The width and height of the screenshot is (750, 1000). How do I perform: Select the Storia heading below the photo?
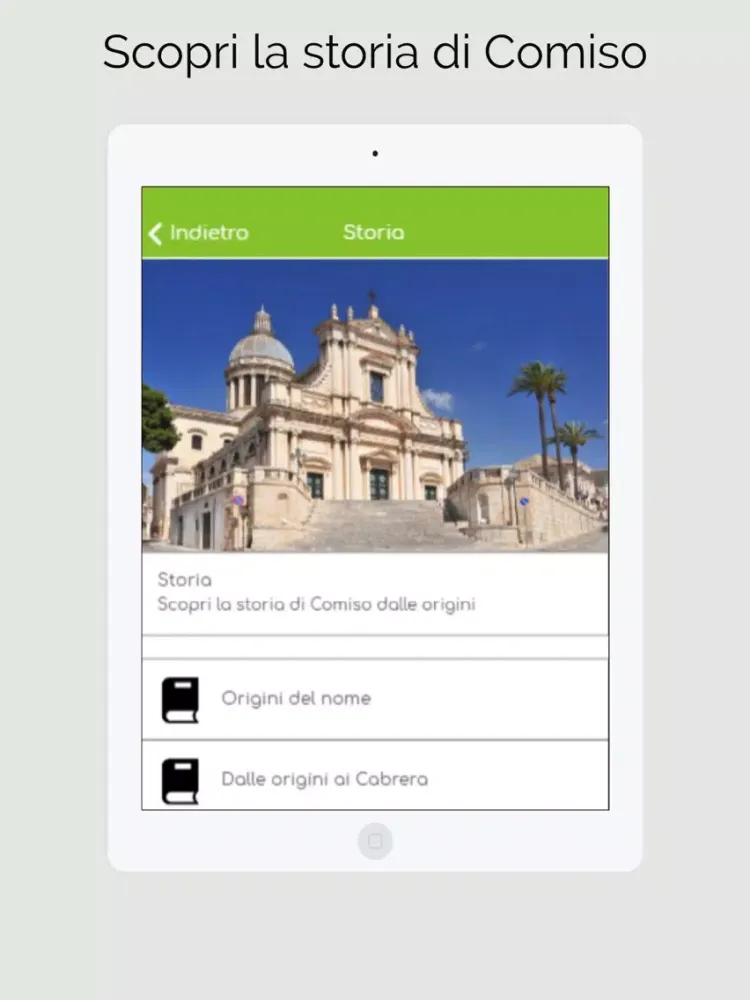184,580
